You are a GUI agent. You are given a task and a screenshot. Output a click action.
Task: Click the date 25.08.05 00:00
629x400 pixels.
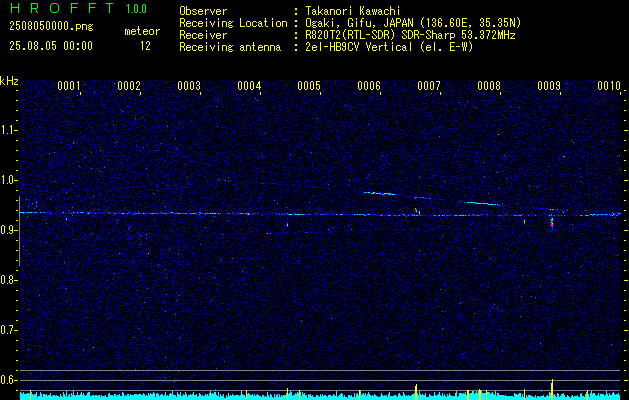[51, 46]
